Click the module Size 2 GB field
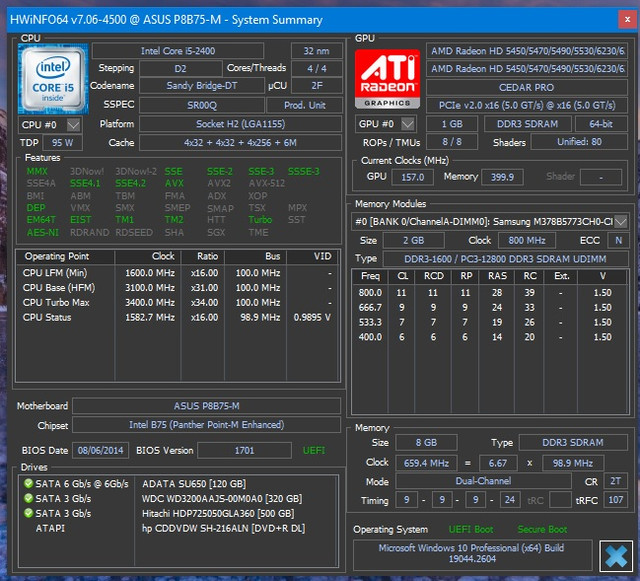The height and width of the screenshot is (581, 640). pyautogui.click(x=413, y=240)
